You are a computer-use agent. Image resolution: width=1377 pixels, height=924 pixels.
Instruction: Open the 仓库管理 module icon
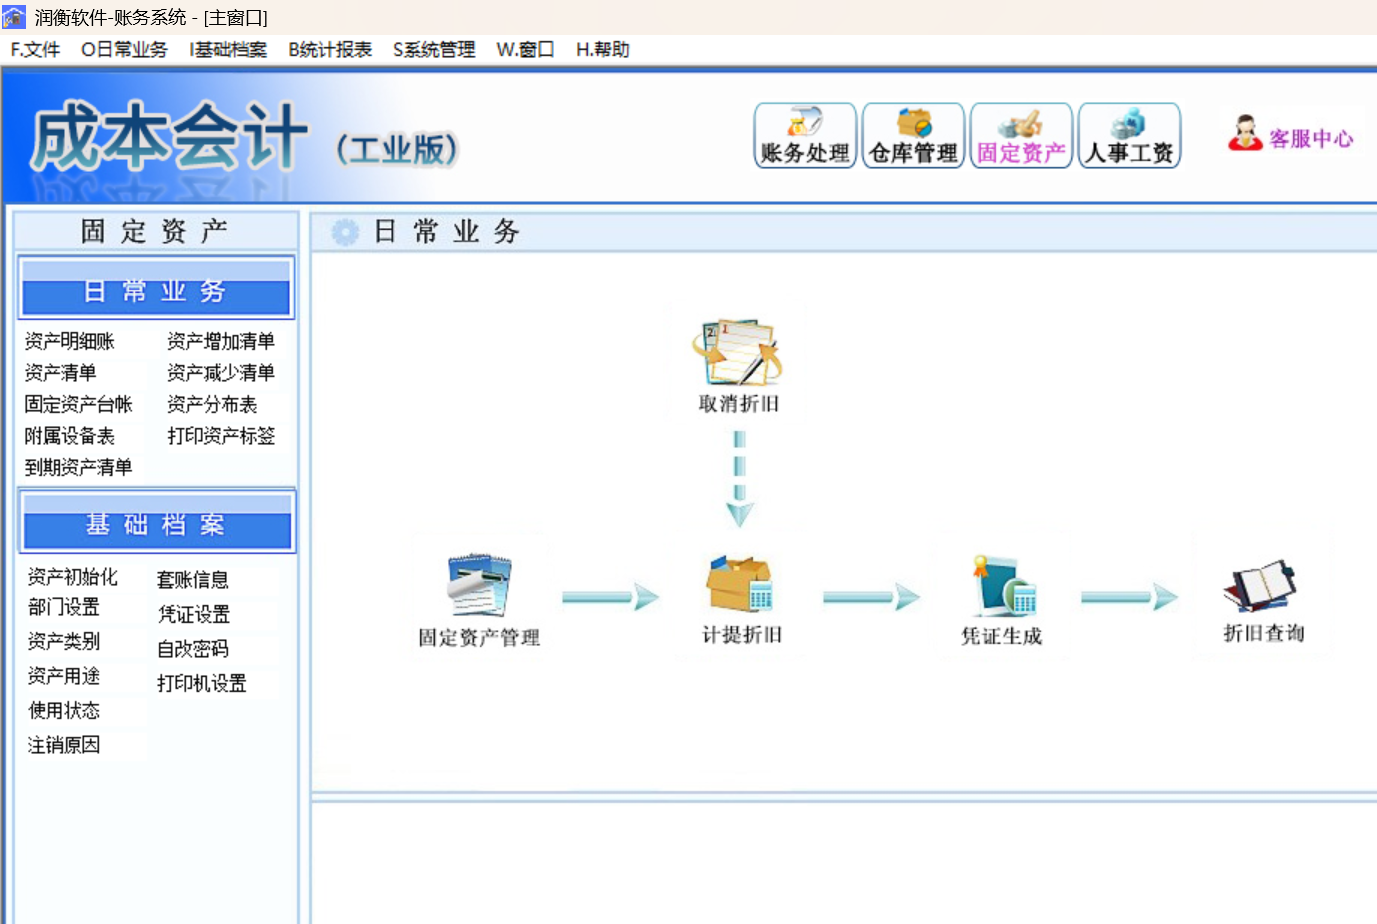[x=913, y=136]
